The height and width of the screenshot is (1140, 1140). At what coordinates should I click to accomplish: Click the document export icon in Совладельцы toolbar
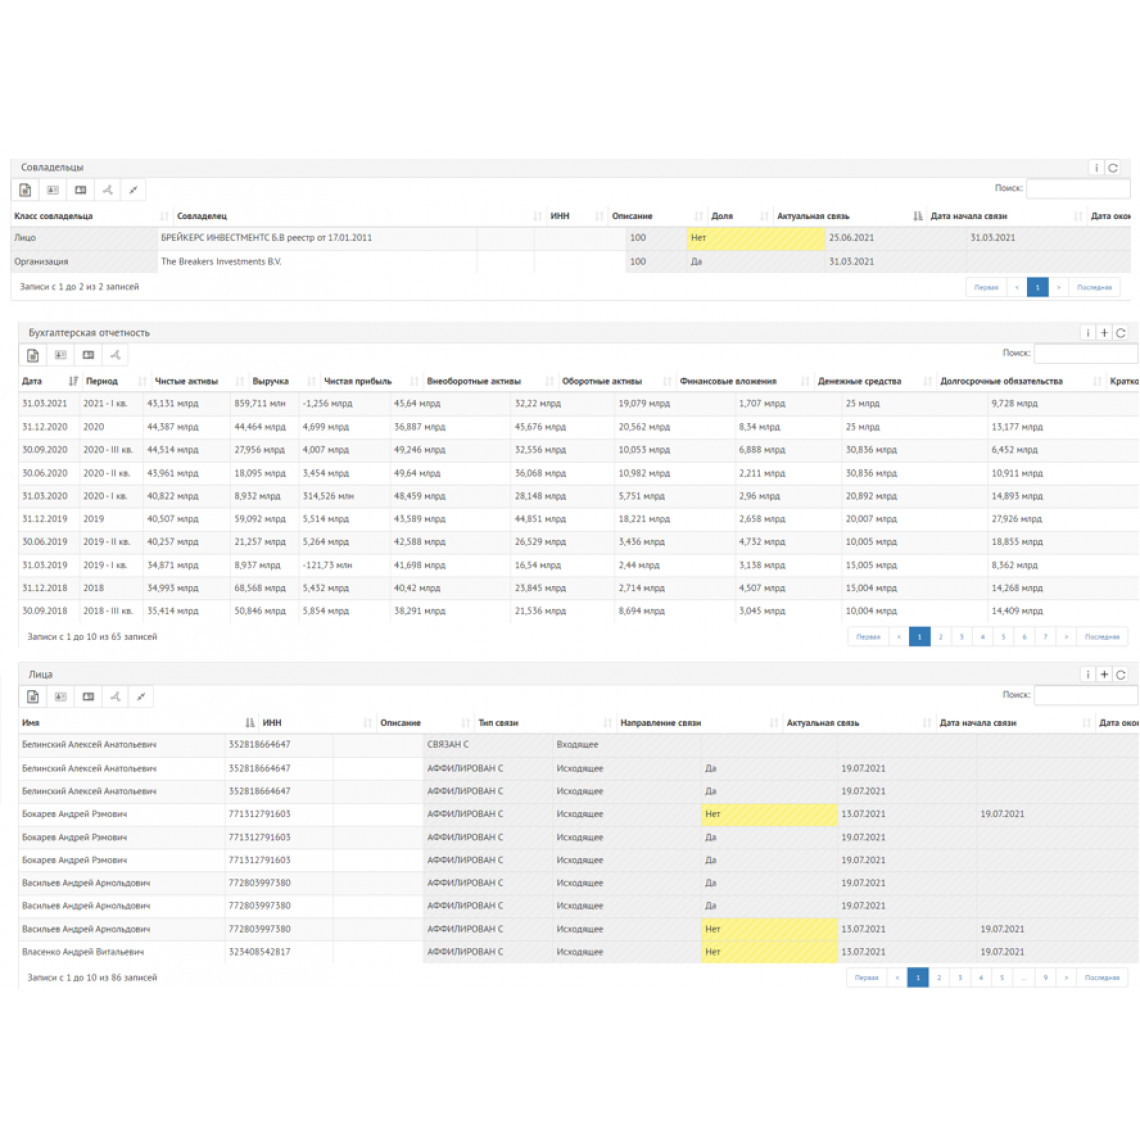(x=25, y=190)
